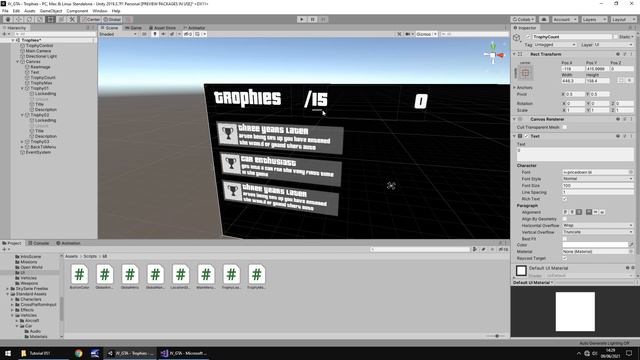
Task: Click the Gizmos button in Scene view
Action: click(x=426, y=34)
